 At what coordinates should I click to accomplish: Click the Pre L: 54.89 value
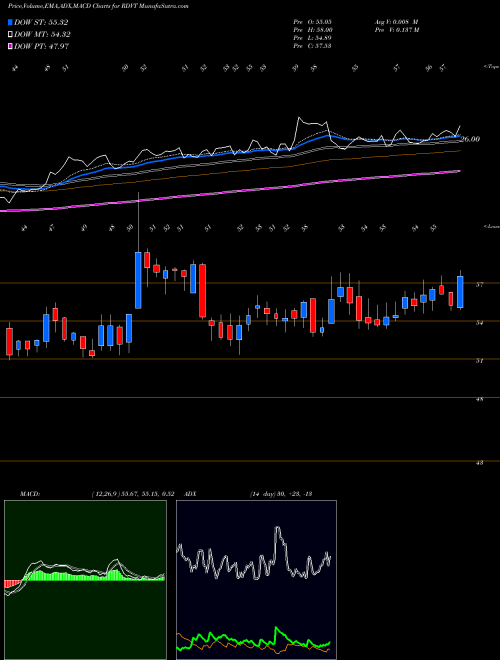313,38
